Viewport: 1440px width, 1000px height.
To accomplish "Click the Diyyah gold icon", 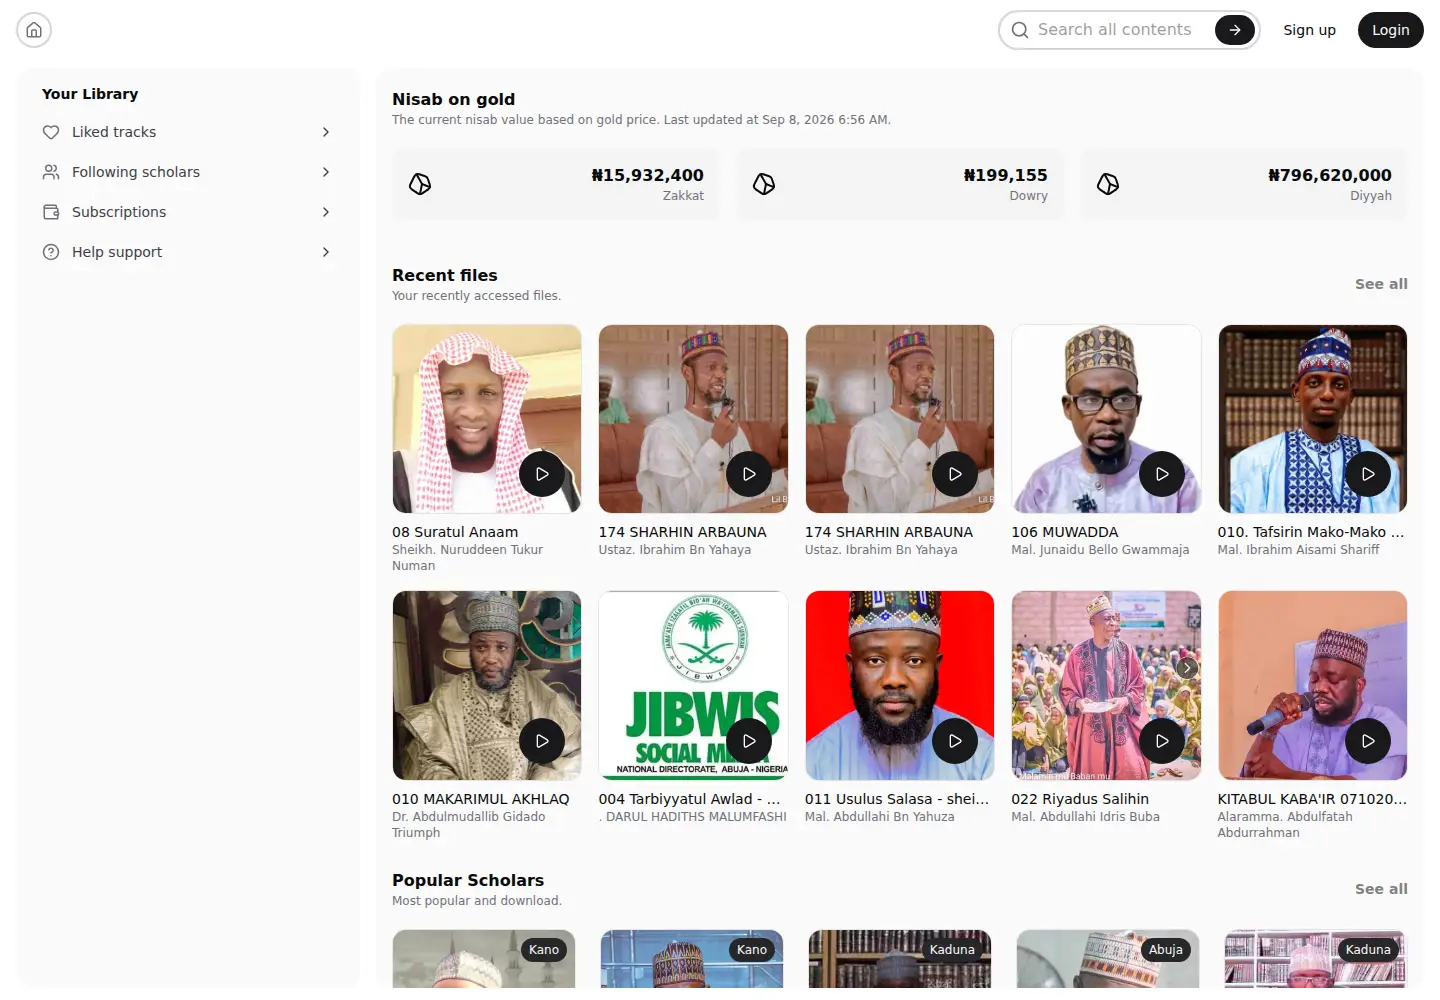I will (x=1108, y=184).
